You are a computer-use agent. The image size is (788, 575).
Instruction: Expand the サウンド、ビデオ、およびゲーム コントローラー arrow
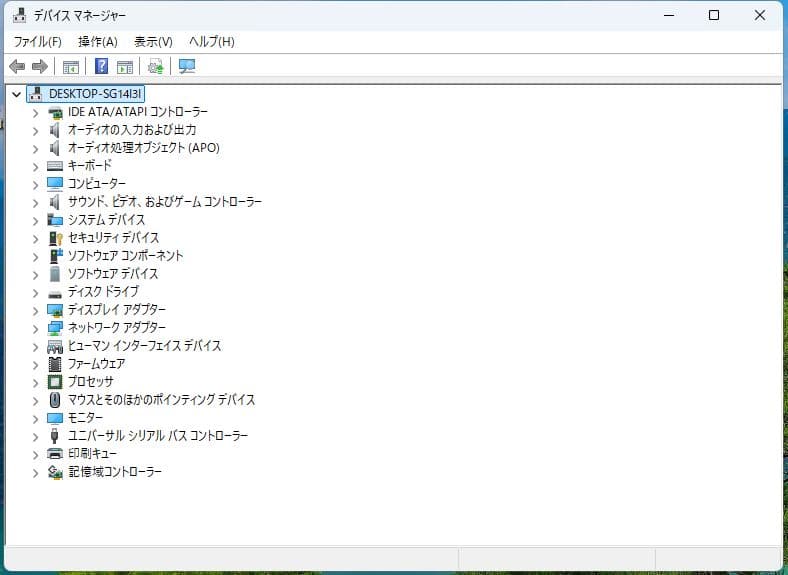coord(35,203)
